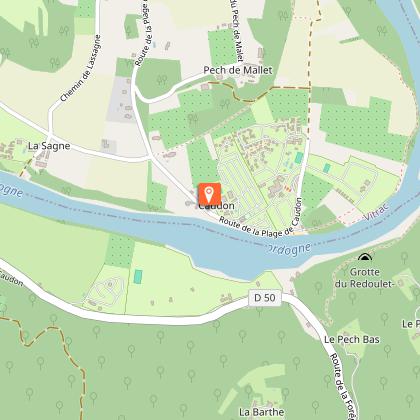This screenshot has width=420, height=420.
Task: Click the Chemin de Lassagne road label
Action: [x=80, y=68]
